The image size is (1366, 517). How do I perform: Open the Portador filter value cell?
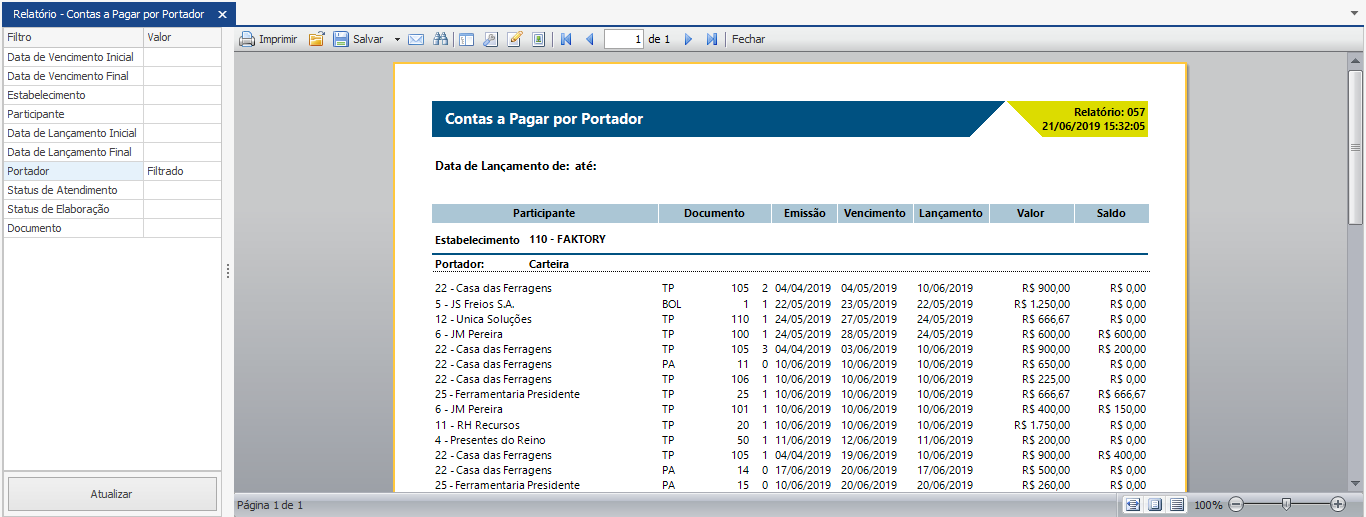tap(182, 171)
